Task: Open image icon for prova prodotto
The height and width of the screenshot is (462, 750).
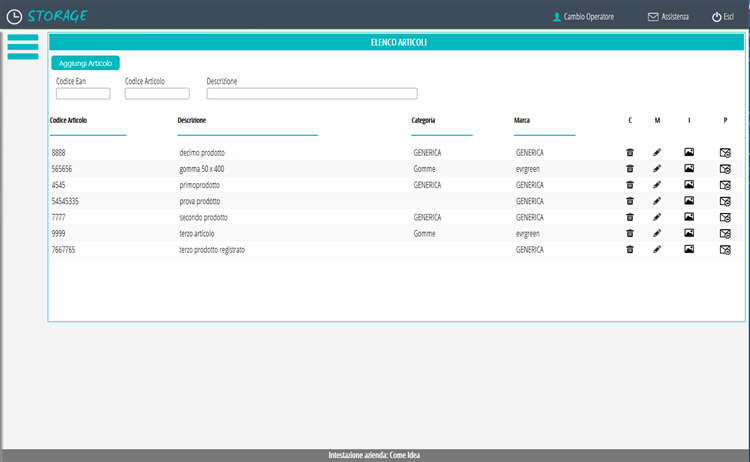Action: (x=689, y=201)
